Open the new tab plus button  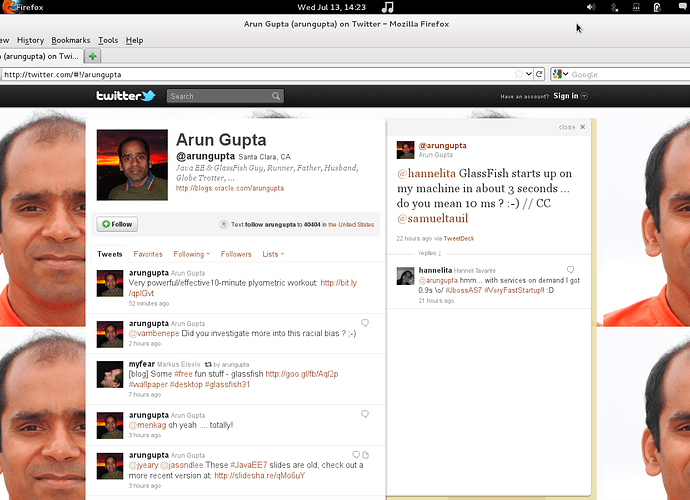92,56
